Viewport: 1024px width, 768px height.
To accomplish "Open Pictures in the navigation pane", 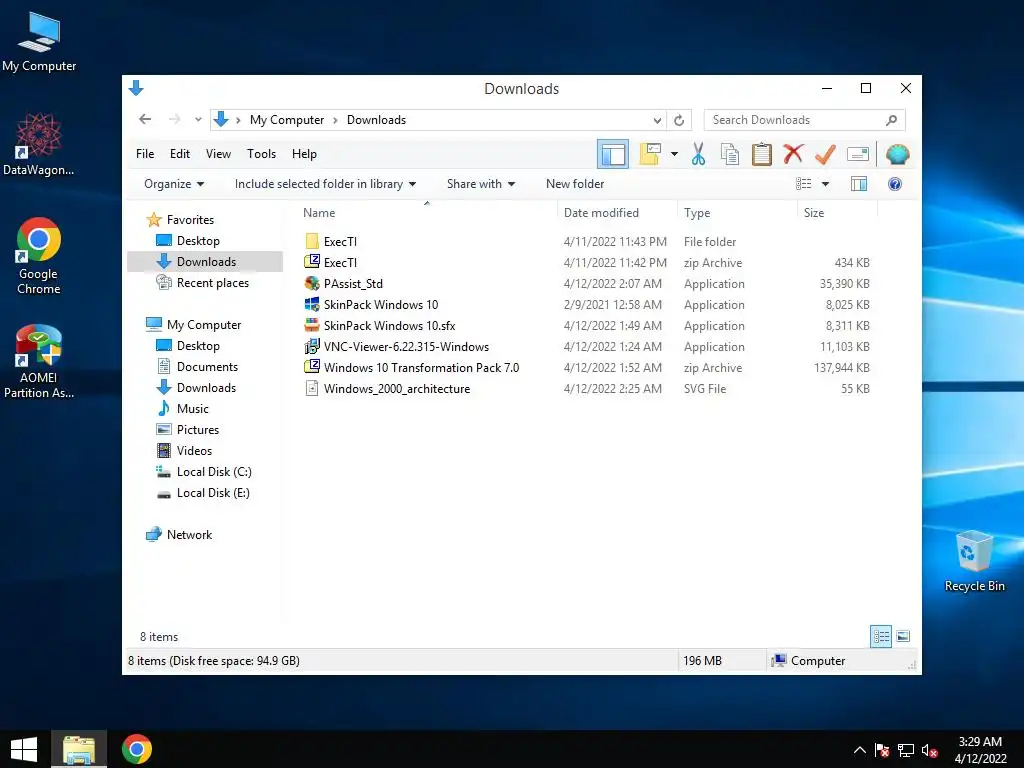I will click(197, 430).
